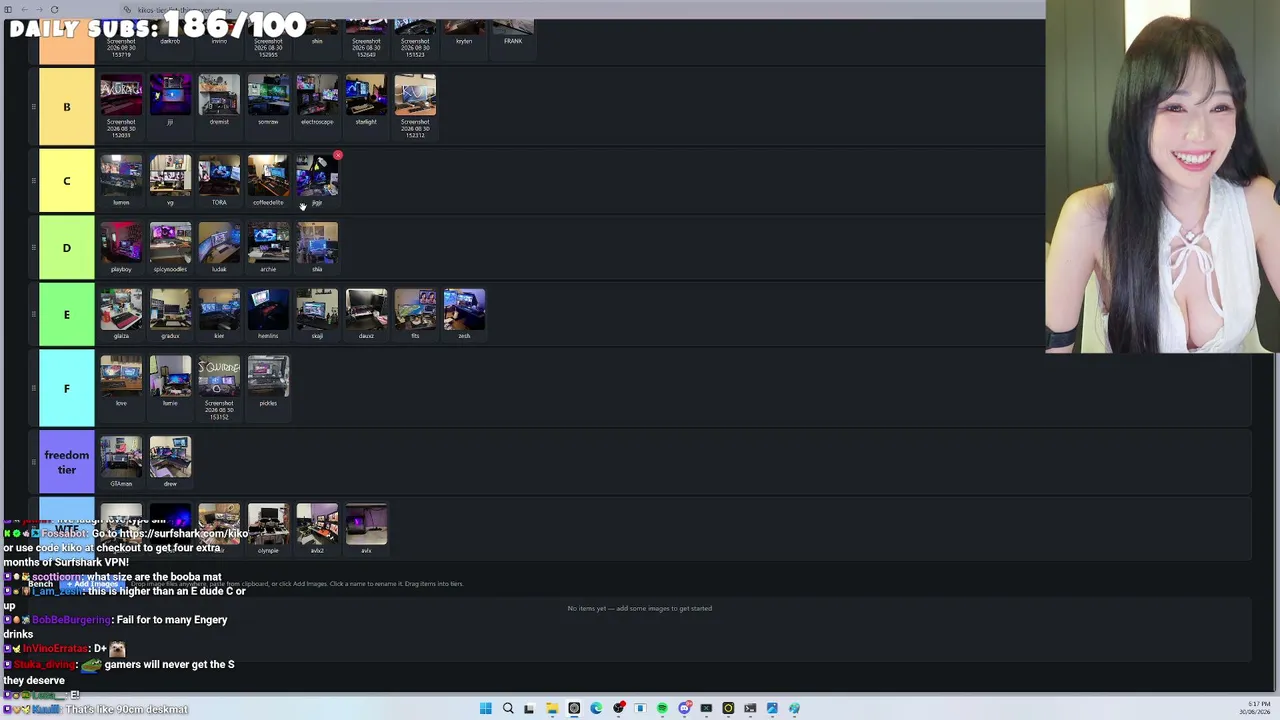Select the F tier label
The image size is (1280, 720).
pyautogui.click(x=67, y=389)
